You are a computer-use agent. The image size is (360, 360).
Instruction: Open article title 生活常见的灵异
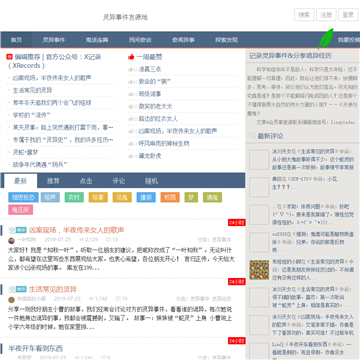coord(53,289)
